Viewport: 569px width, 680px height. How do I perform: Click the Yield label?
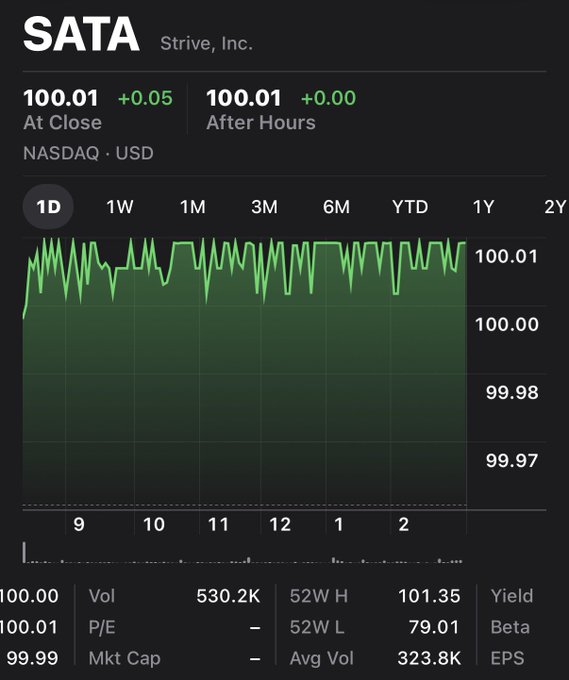pyautogui.click(x=512, y=596)
